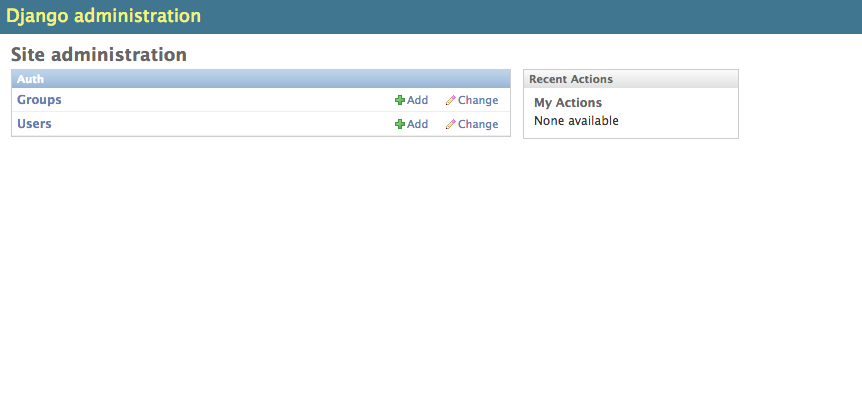
Task: Click the green plus icon in the Groups row
Action: pos(400,100)
